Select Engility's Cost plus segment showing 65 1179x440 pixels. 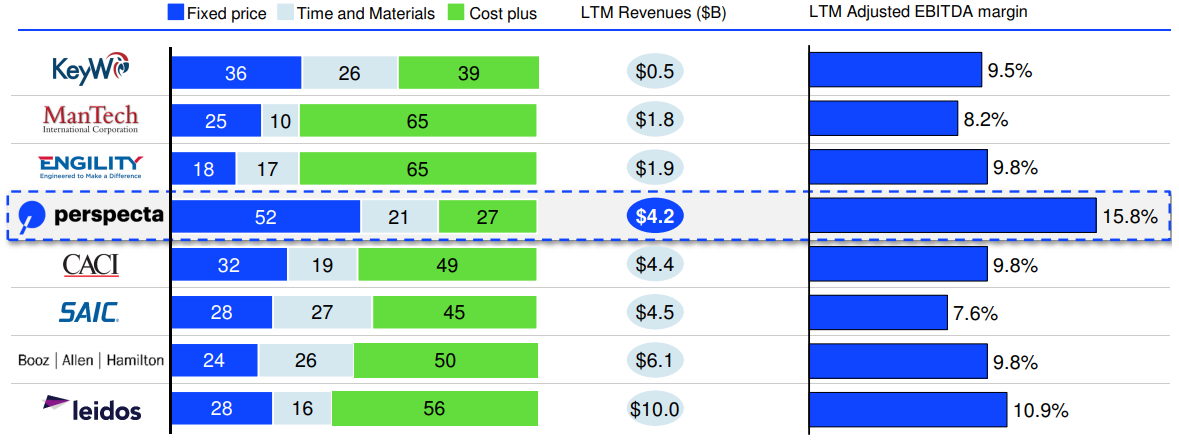[x=418, y=168]
